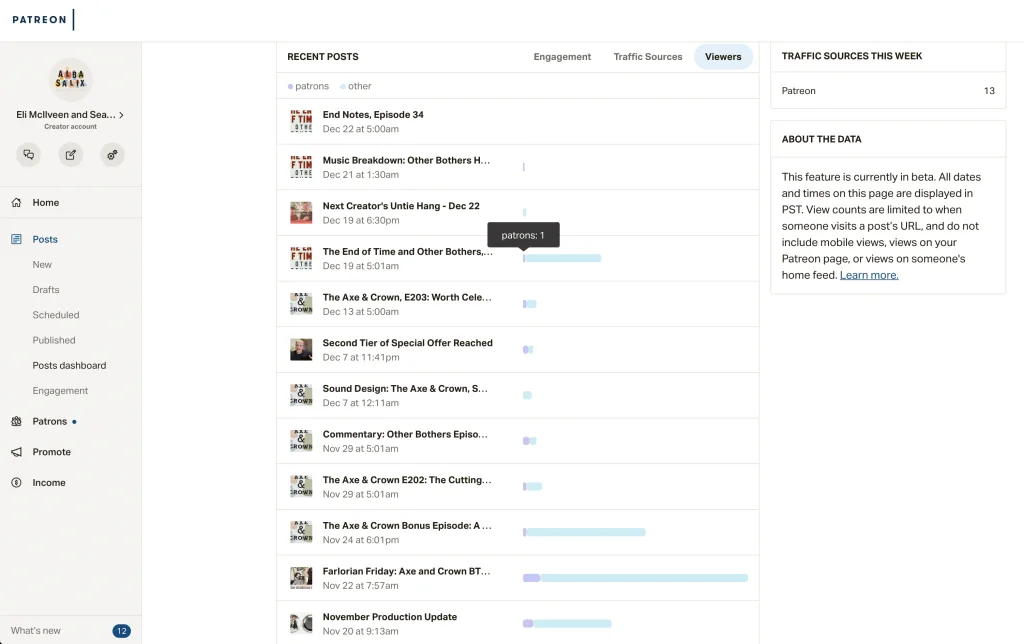The image size is (1024, 644).
Task: Click the traffic count 13
Action: click(x=989, y=91)
